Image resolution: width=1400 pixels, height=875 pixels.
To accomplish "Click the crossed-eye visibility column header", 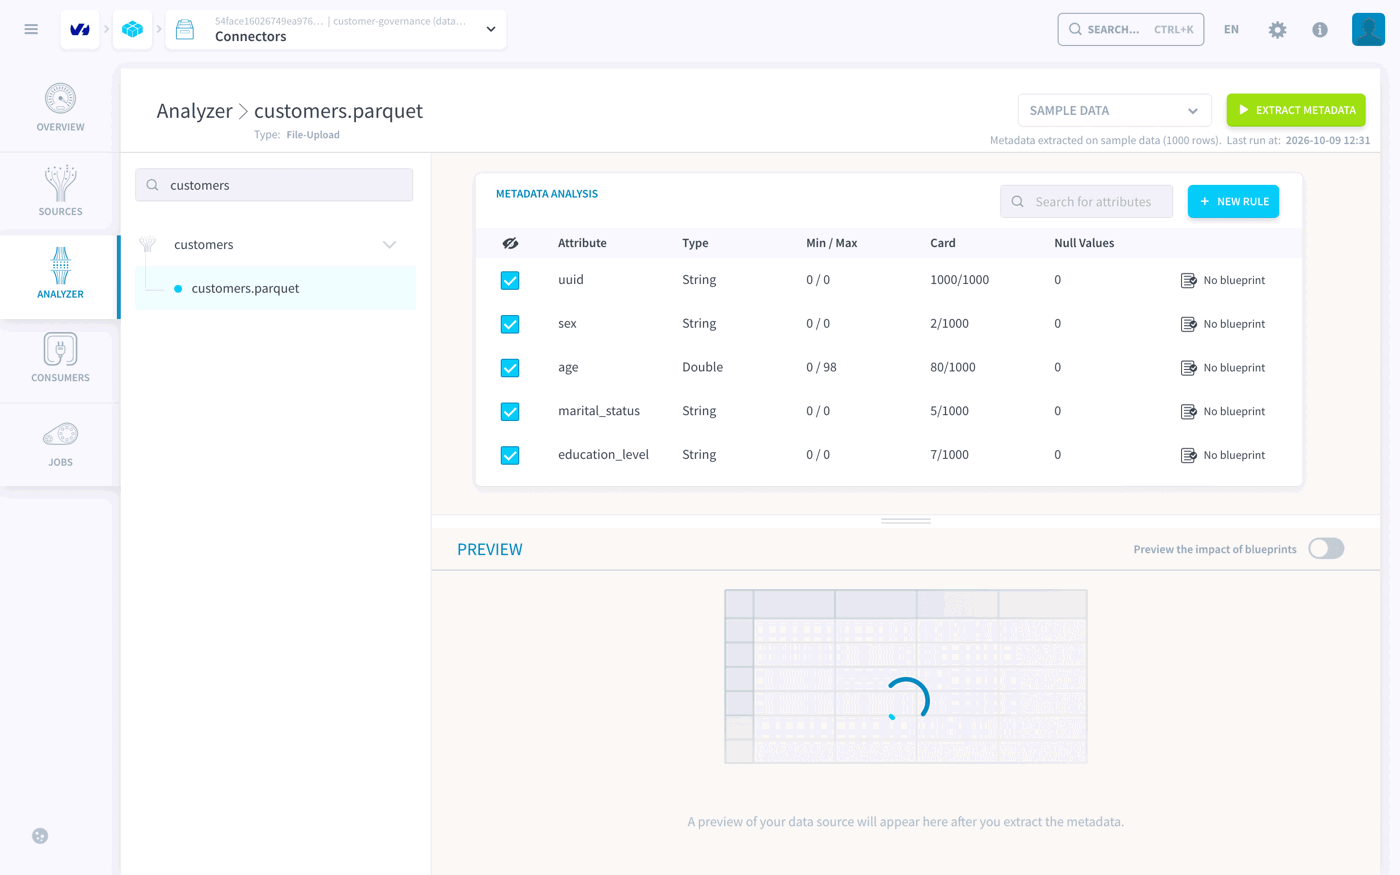I will click(x=510, y=243).
